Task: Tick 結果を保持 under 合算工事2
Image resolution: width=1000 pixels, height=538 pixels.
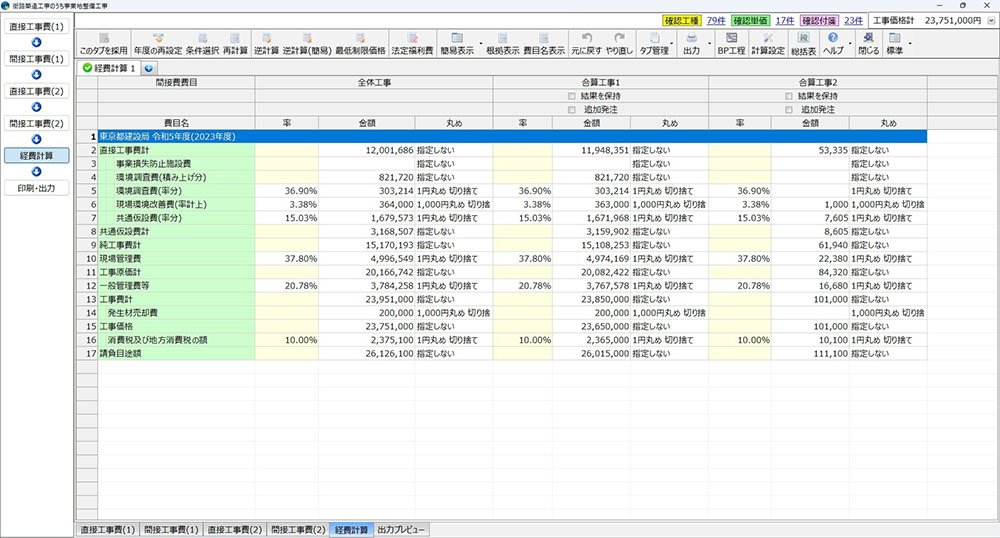Action: click(789, 96)
